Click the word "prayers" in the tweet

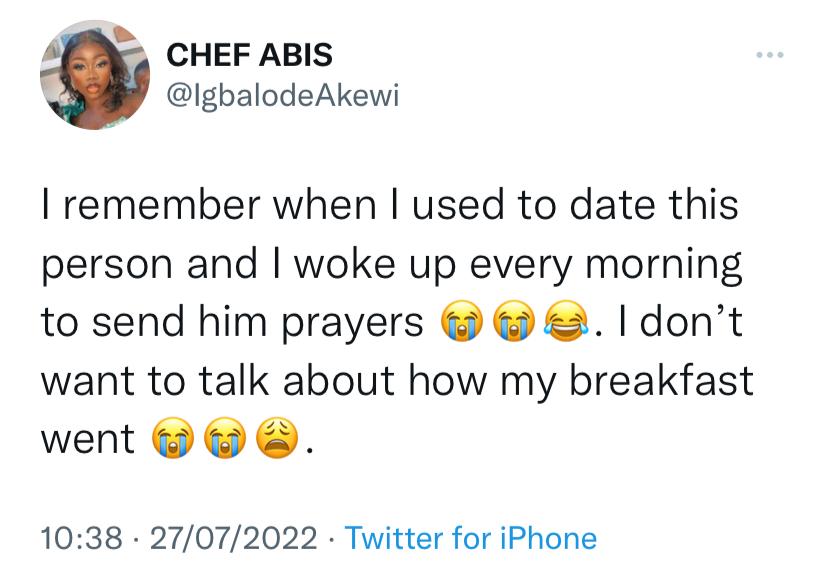pyautogui.click(x=352, y=324)
